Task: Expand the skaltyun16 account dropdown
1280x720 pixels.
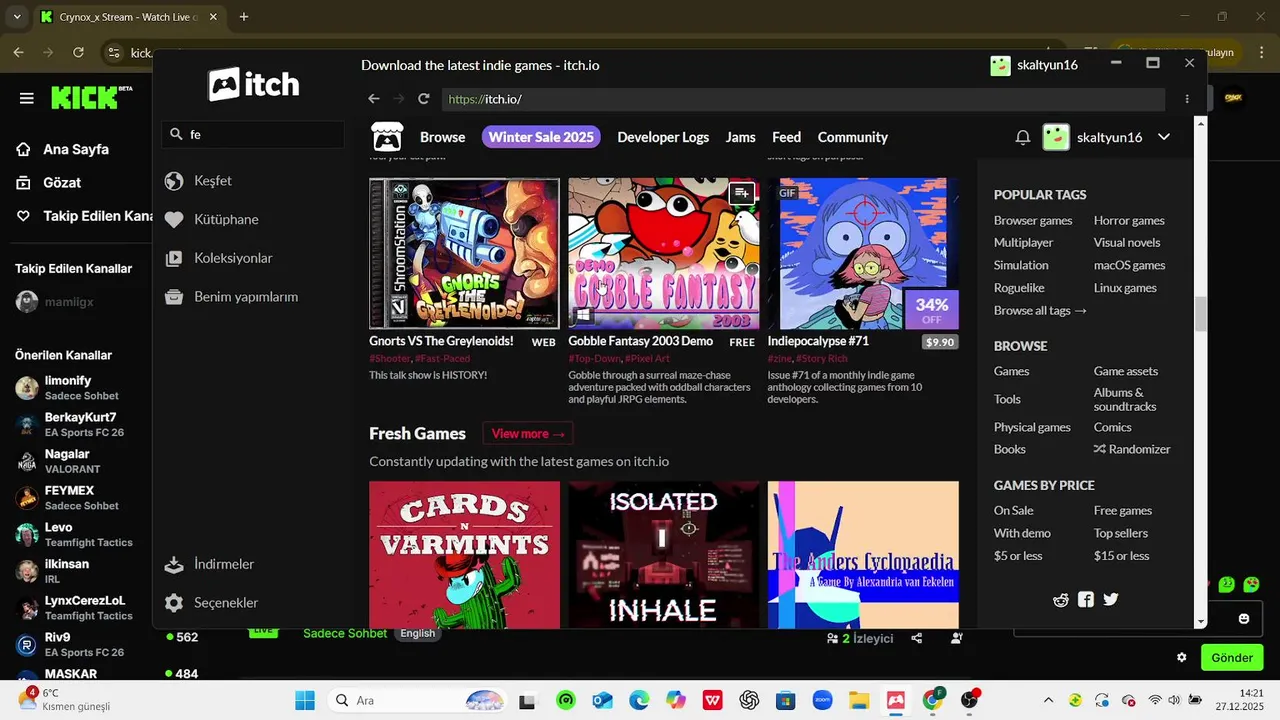Action: point(1164,137)
